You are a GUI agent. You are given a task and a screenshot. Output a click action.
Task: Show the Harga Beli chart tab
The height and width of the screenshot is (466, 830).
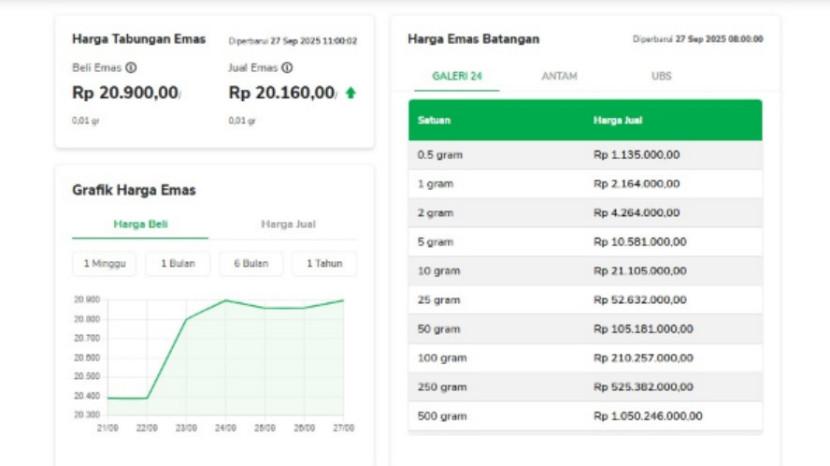click(x=140, y=224)
